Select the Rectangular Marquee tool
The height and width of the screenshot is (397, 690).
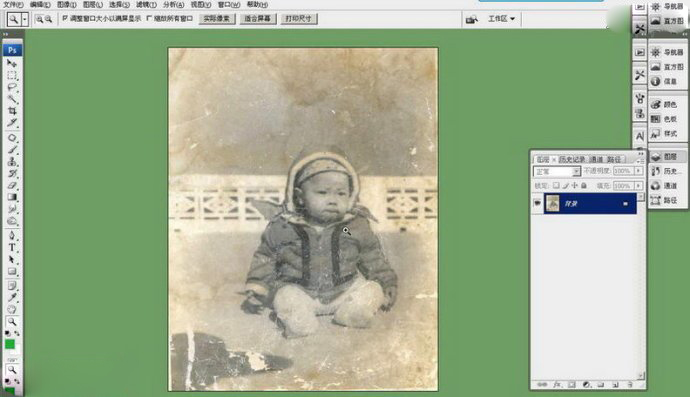click(x=12, y=75)
